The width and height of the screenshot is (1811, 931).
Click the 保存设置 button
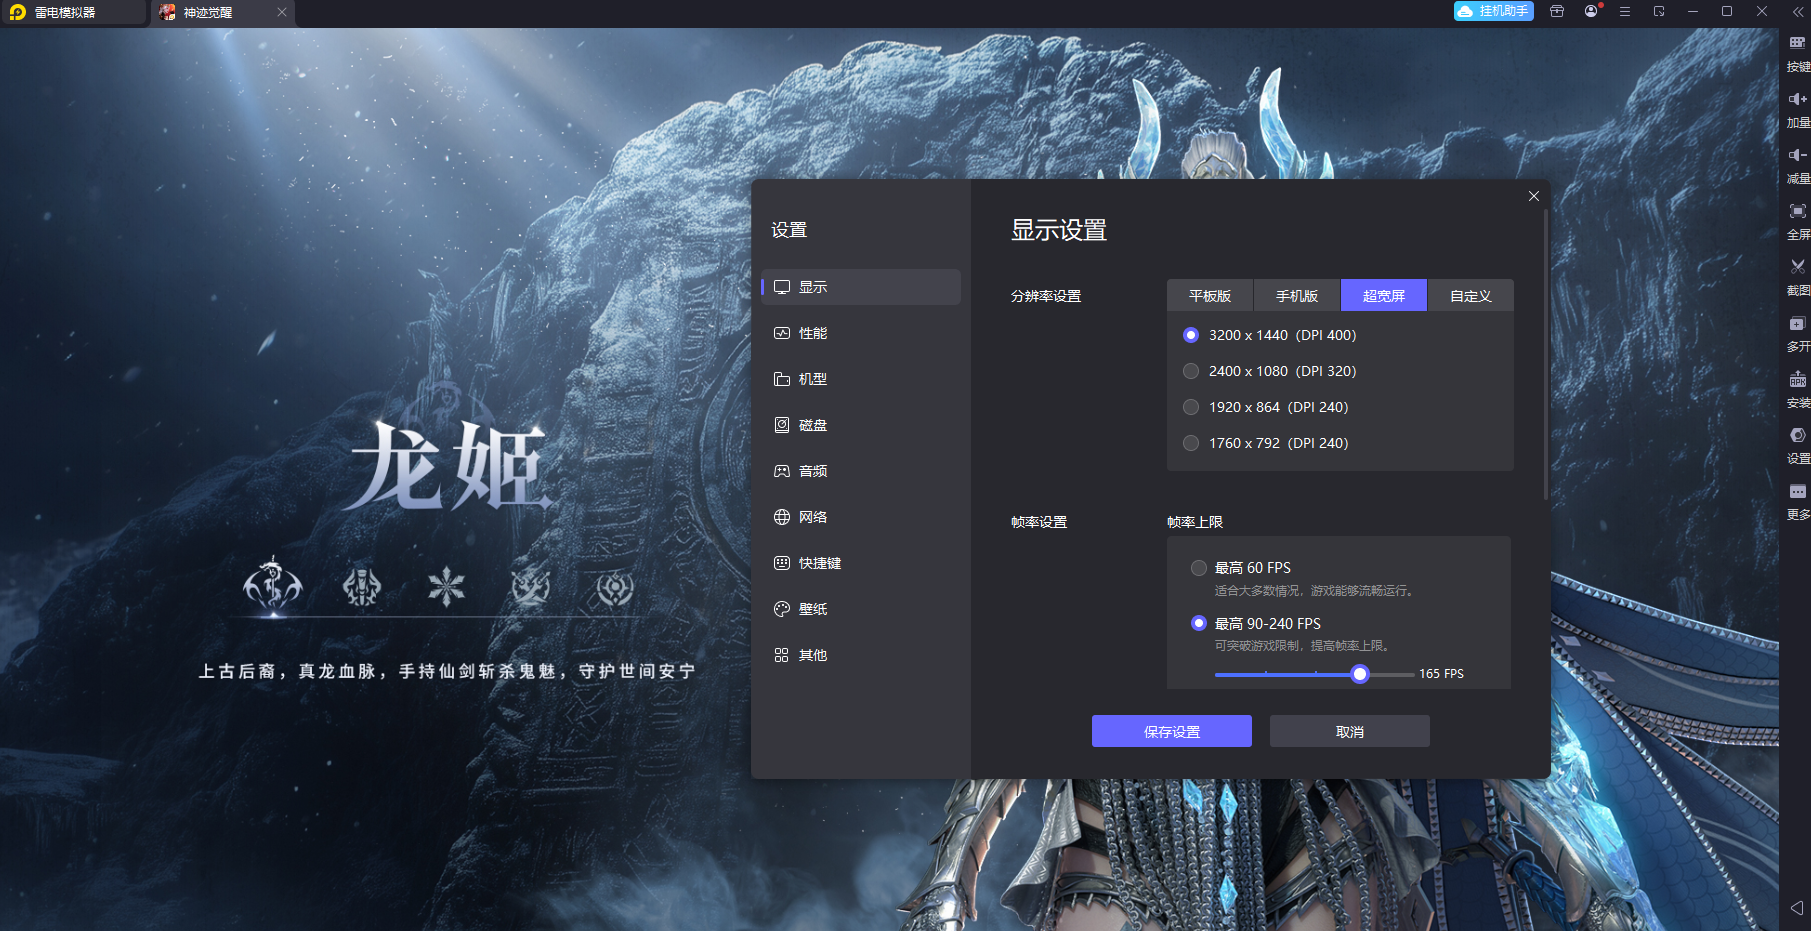(x=1172, y=731)
